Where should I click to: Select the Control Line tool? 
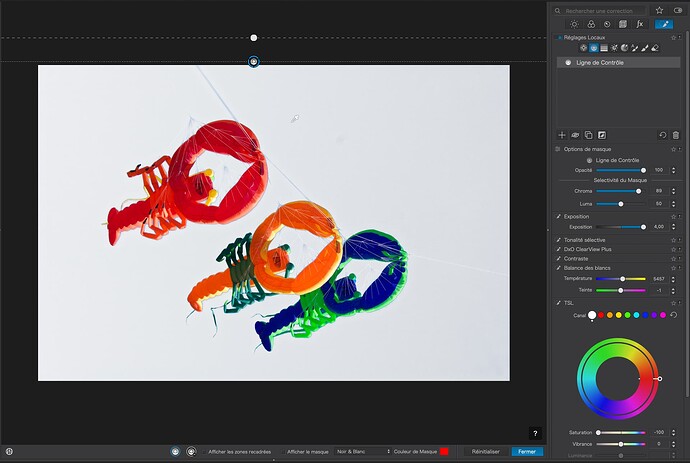[594, 48]
